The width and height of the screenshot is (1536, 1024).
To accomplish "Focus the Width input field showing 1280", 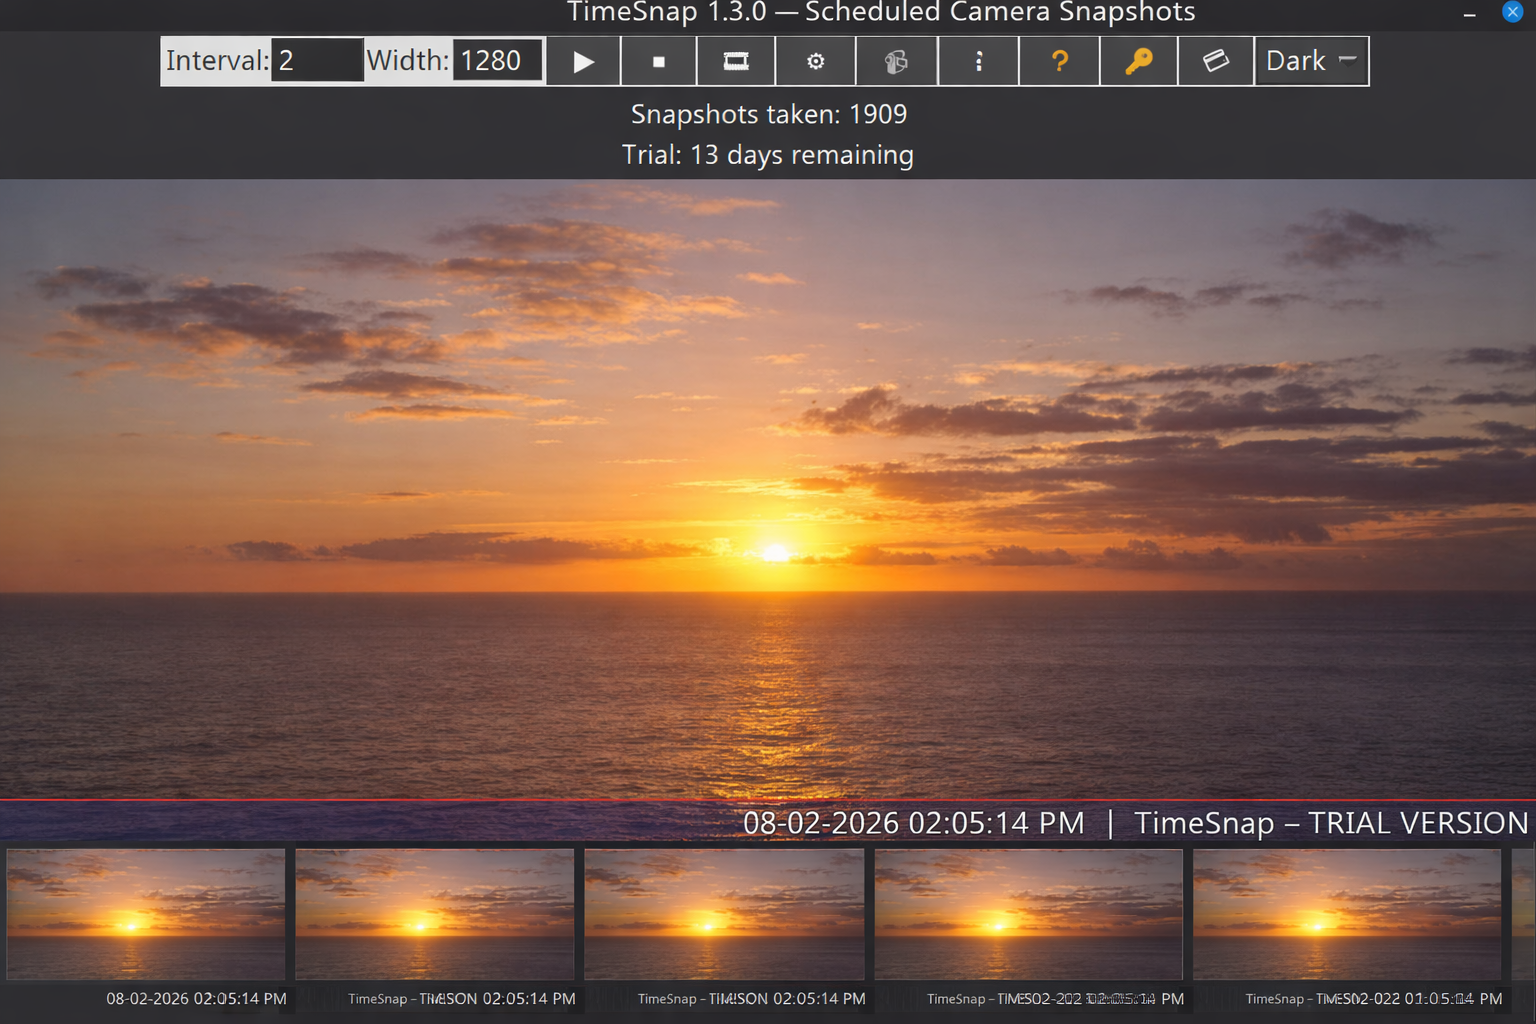I will [498, 61].
